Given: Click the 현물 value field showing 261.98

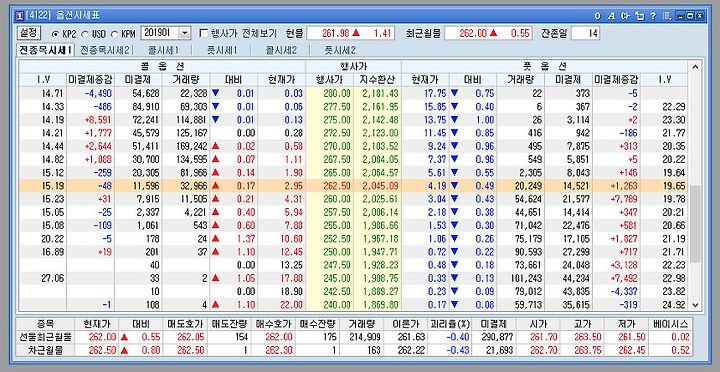Looking at the screenshot, I should click(350, 34).
